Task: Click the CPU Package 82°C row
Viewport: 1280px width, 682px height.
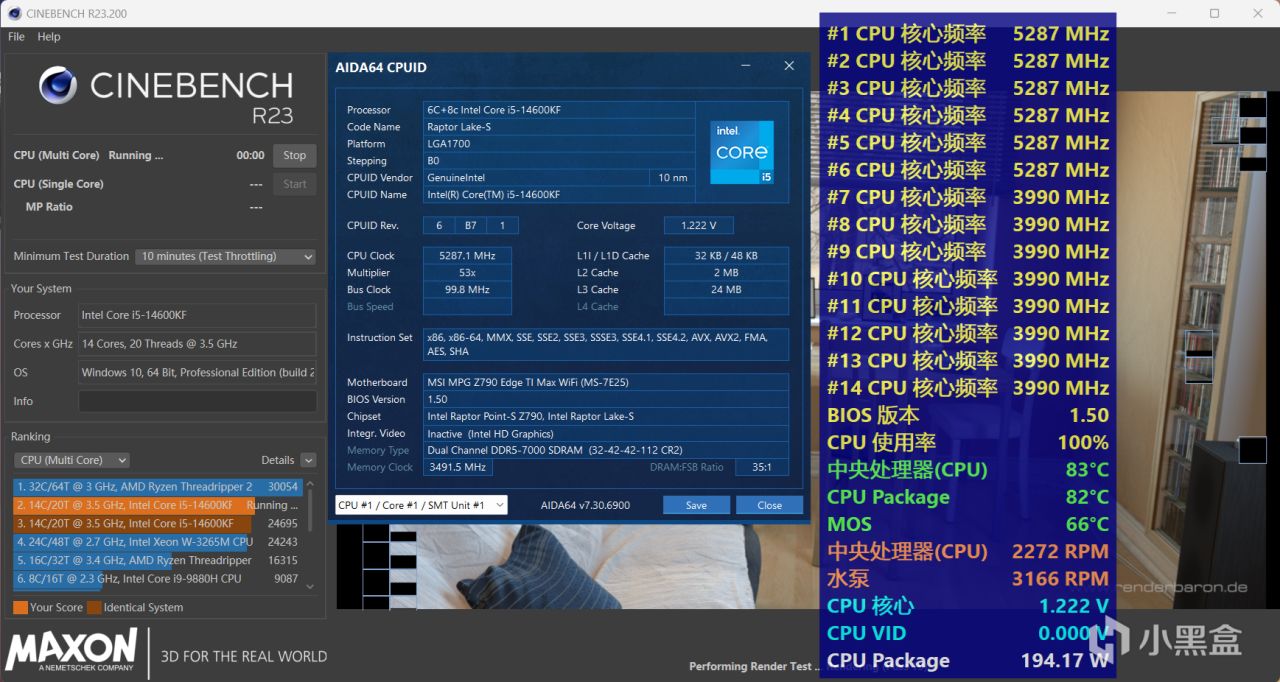Action: [967, 497]
